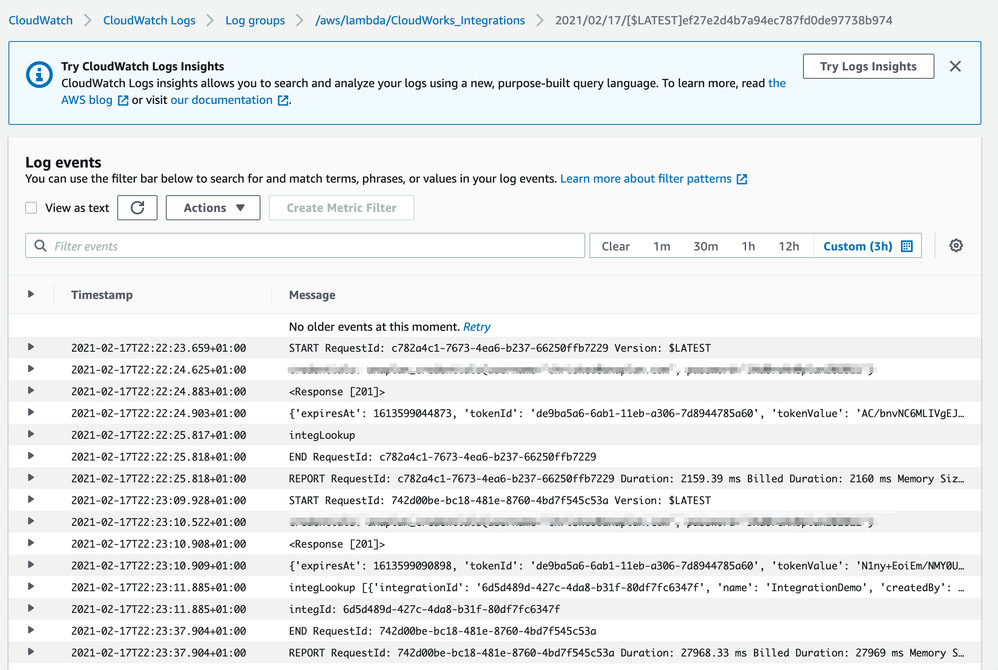Click the Create Metric Filter button
This screenshot has width=998, height=670.
coord(341,208)
